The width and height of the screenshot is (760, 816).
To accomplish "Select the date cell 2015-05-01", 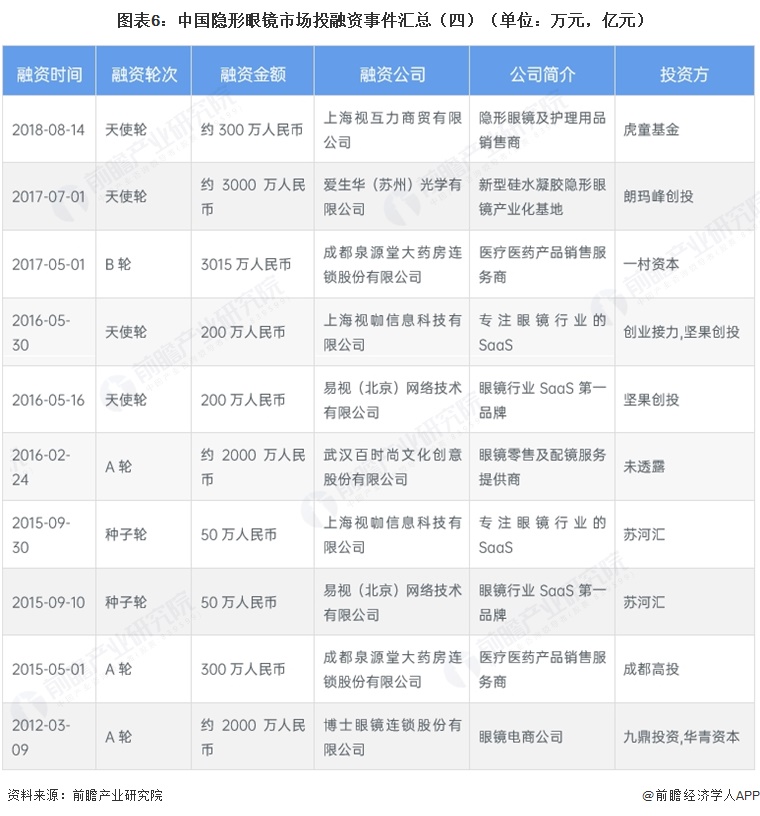I will (48, 669).
